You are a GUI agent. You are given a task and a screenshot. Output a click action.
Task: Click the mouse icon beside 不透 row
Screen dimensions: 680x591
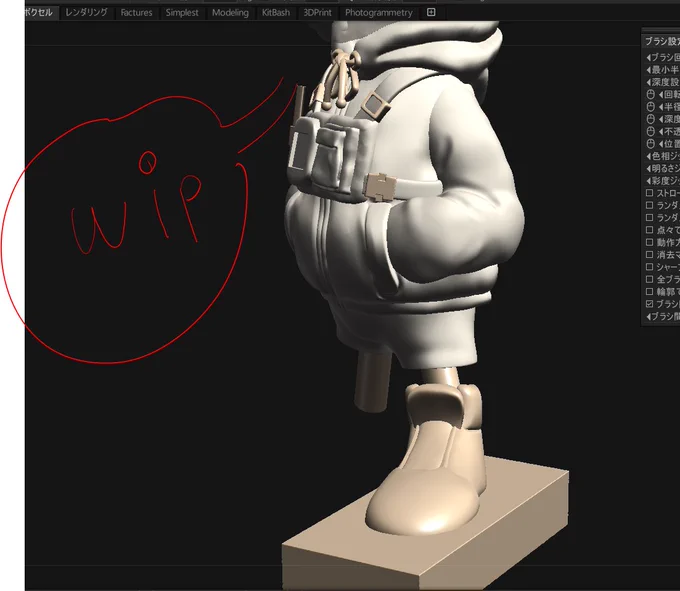[651, 131]
